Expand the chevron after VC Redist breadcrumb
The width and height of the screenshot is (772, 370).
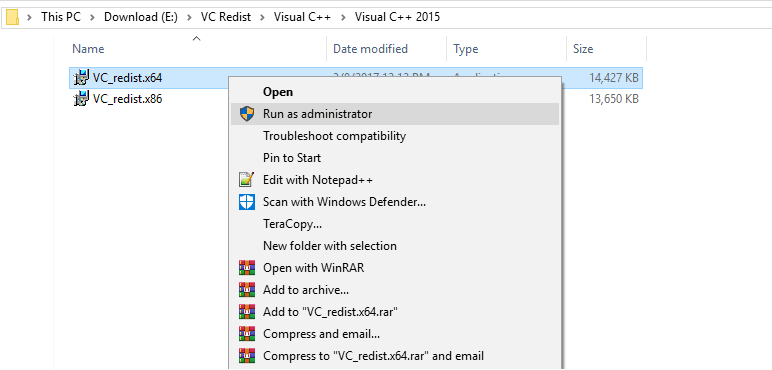[262, 17]
